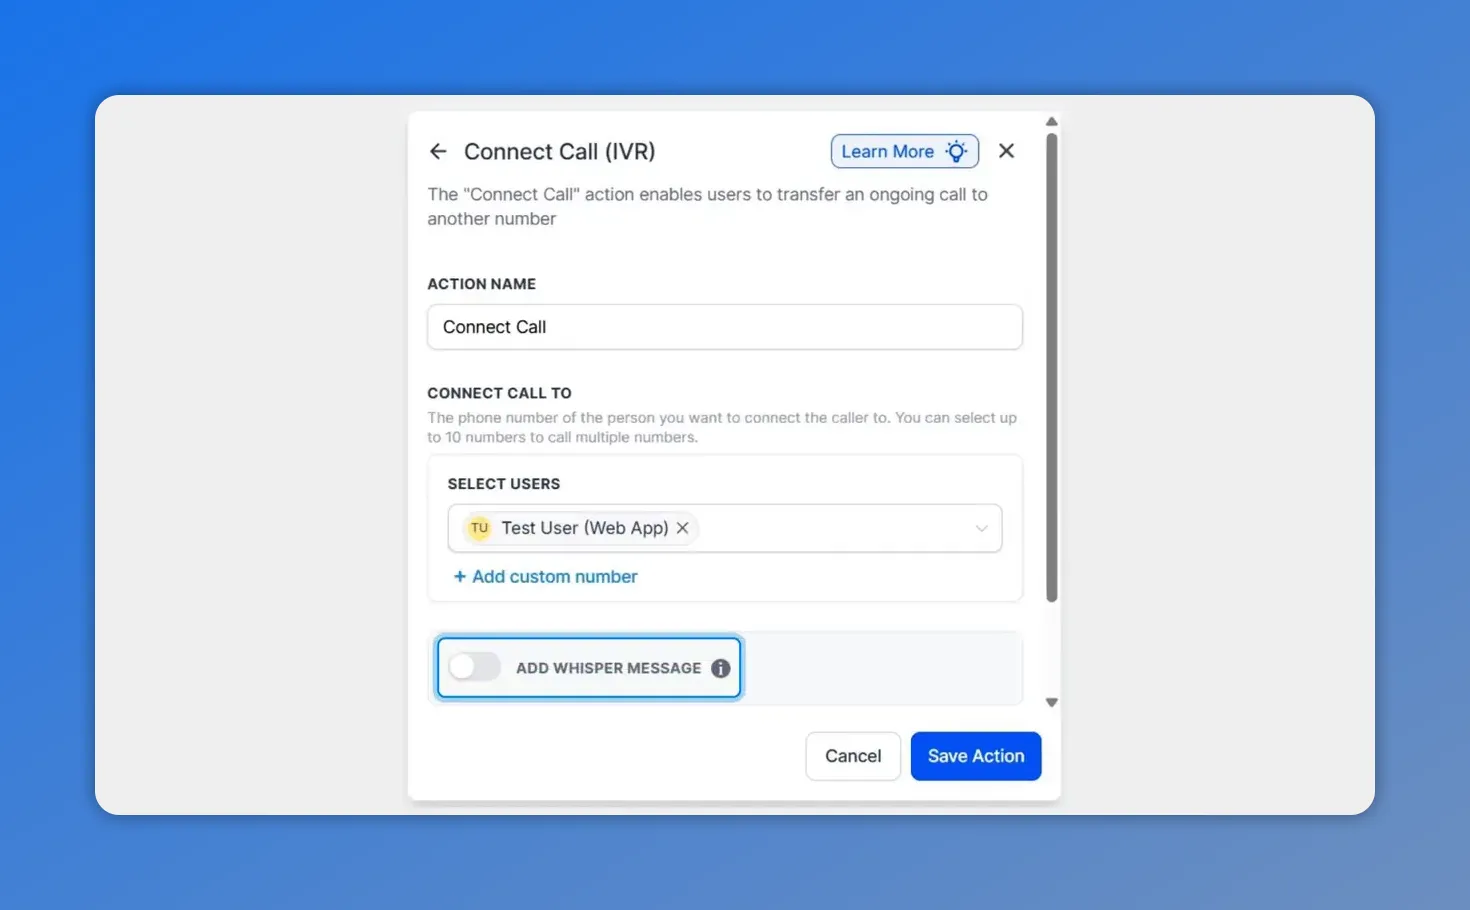1470x910 pixels.
Task: Click the Action Name field showing Connect Call
Action: pyautogui.click(x=725, y=327)
